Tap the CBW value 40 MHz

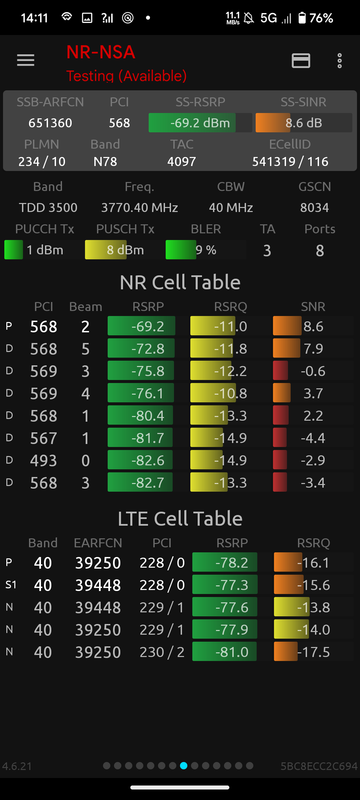[x=230, y=208]
